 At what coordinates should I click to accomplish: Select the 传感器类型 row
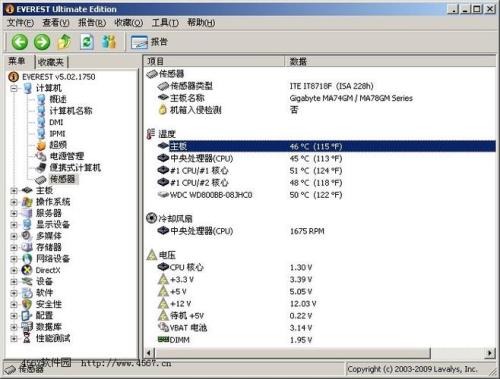tap(320, 86)
